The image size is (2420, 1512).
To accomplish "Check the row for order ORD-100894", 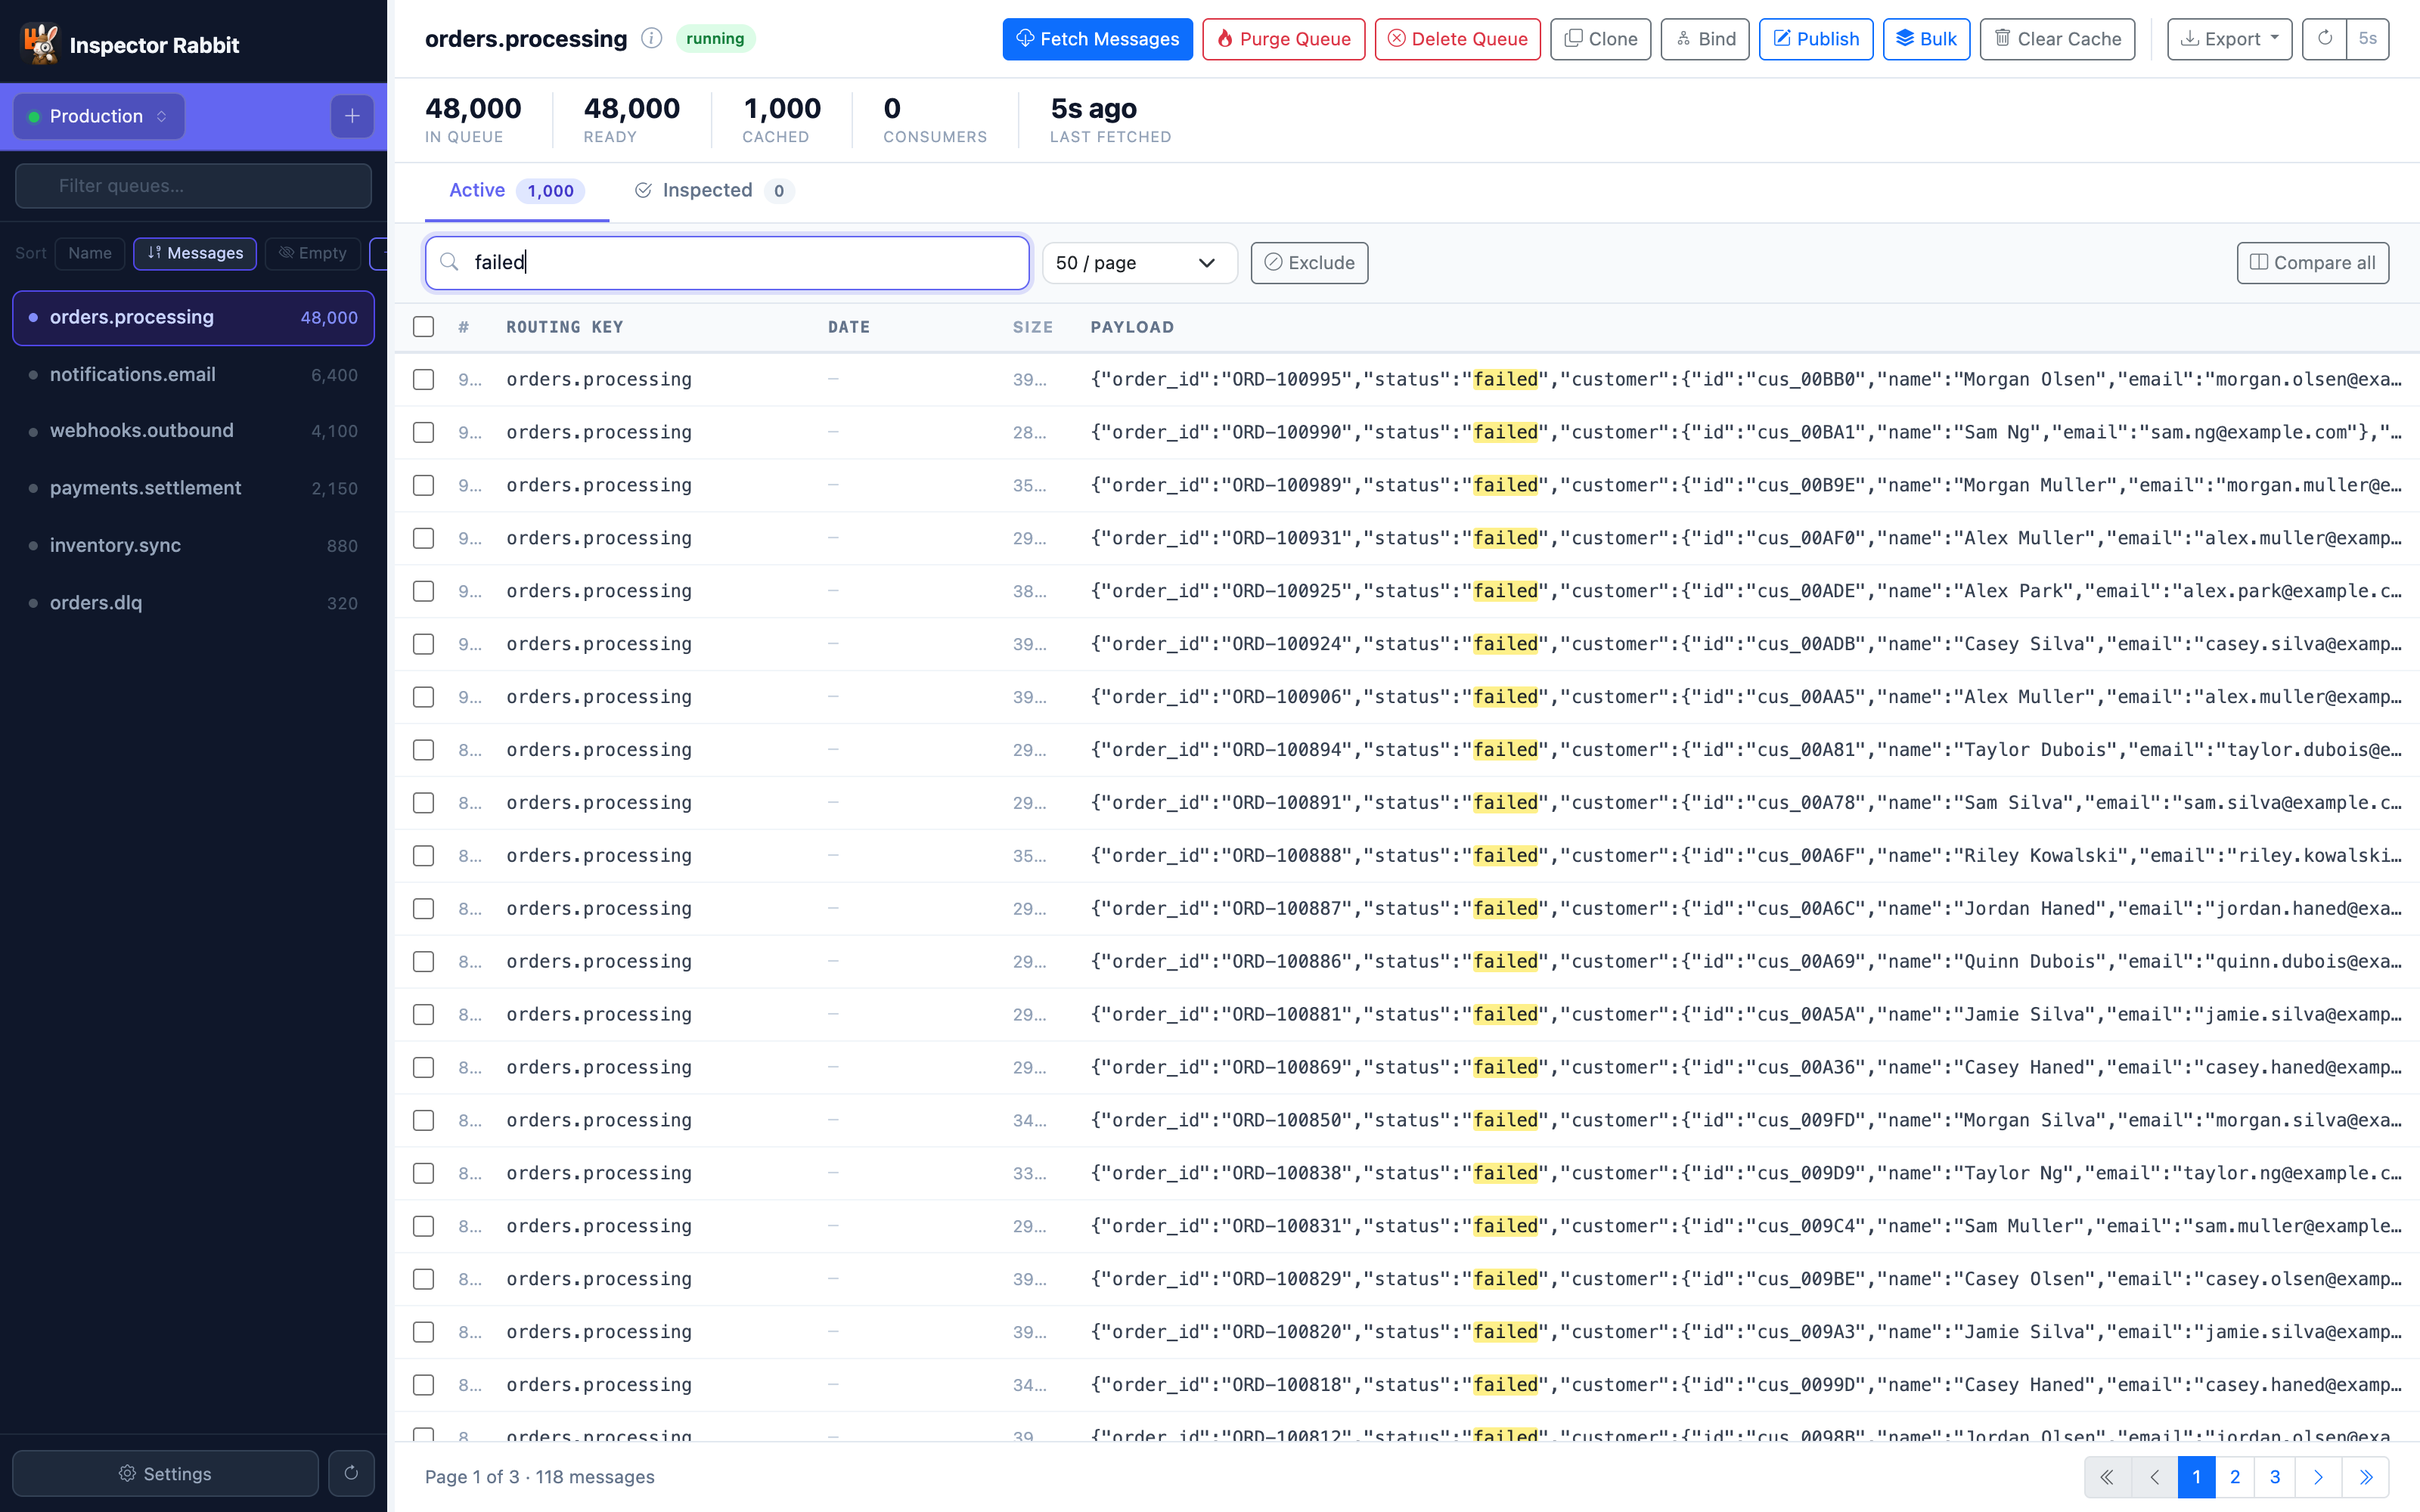I will (x=424, y=751).
